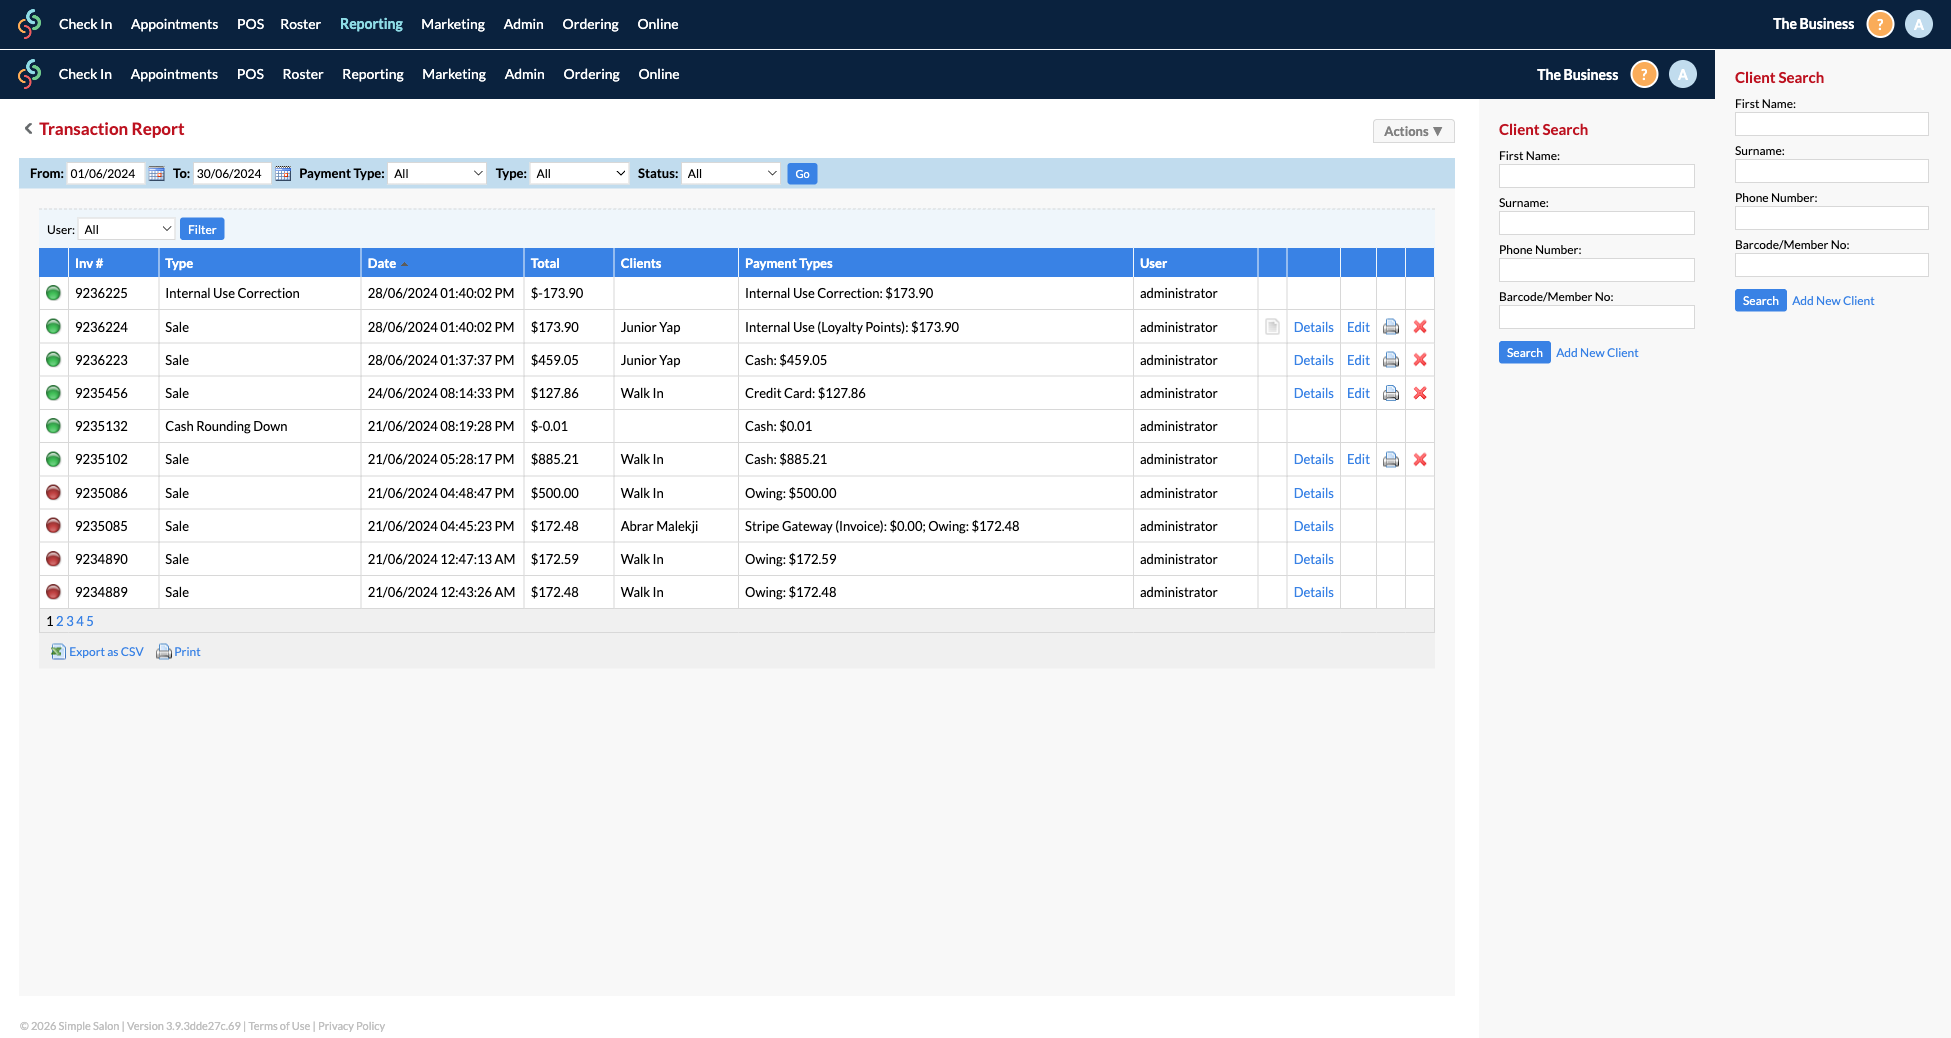Open the Payment Type dropdown
Image resolution: width=1951 pixels, height=1038 pixels.
[437, 172]
